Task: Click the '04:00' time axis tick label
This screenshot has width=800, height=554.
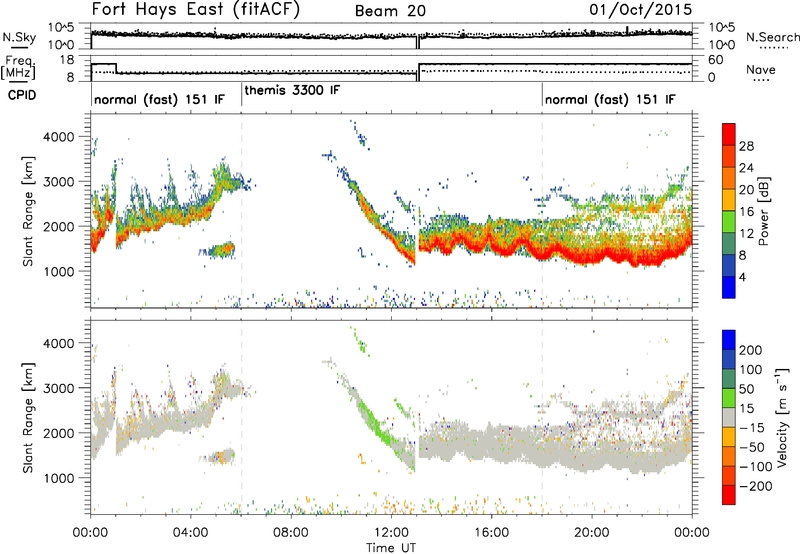Action: coord(190,533)
